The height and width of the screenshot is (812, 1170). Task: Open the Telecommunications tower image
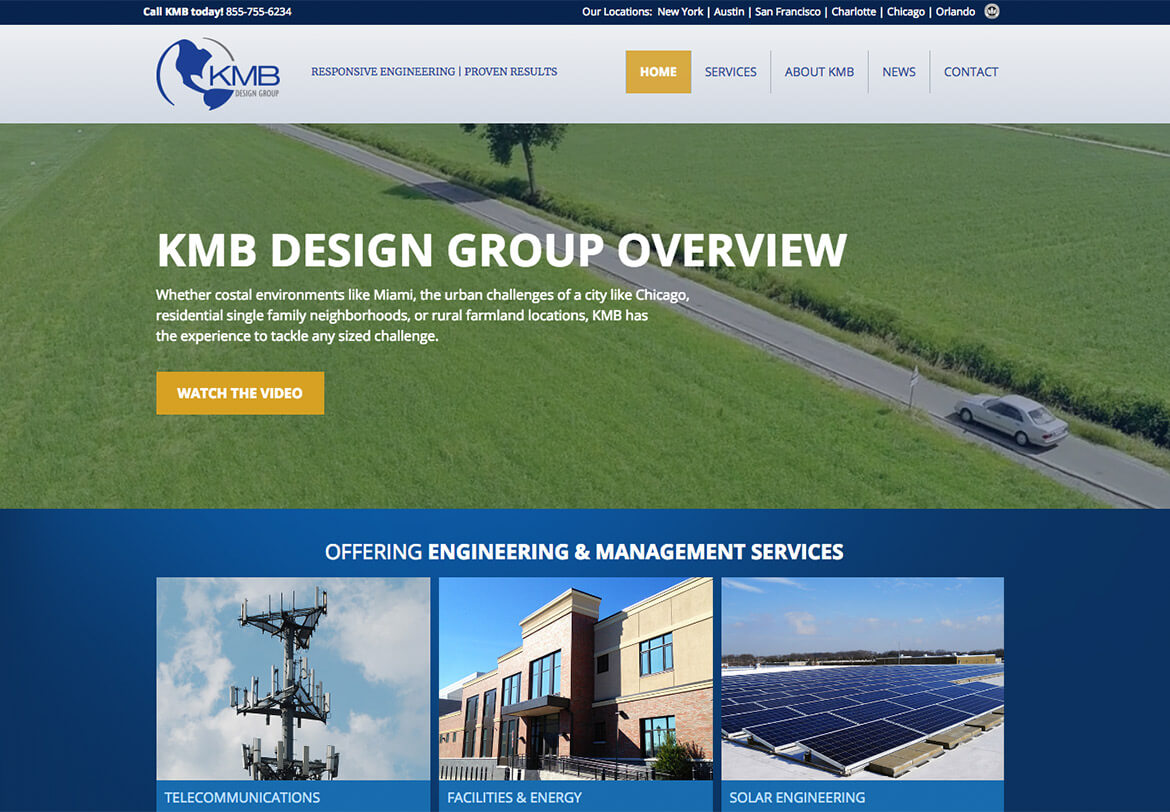click(293, 678)
